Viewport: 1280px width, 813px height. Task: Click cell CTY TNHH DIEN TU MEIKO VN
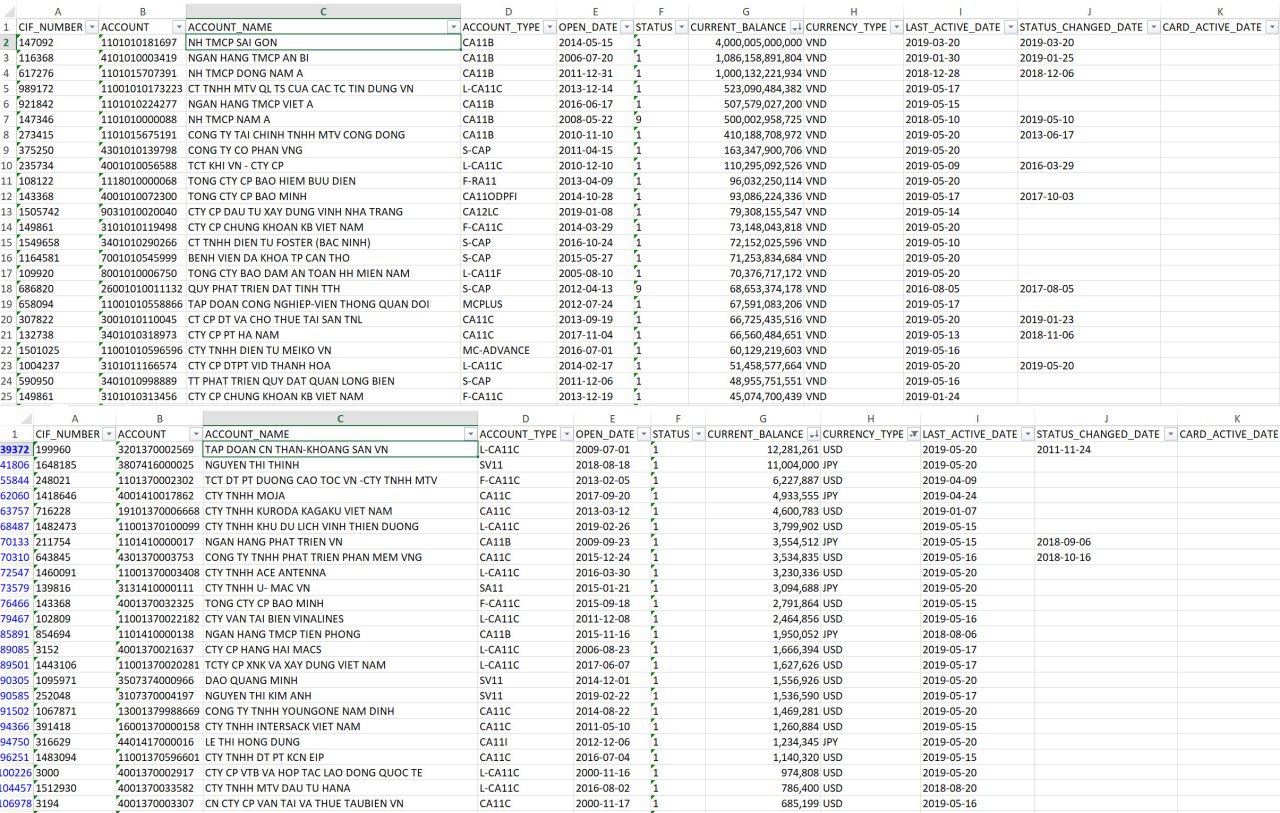(323, 350)
